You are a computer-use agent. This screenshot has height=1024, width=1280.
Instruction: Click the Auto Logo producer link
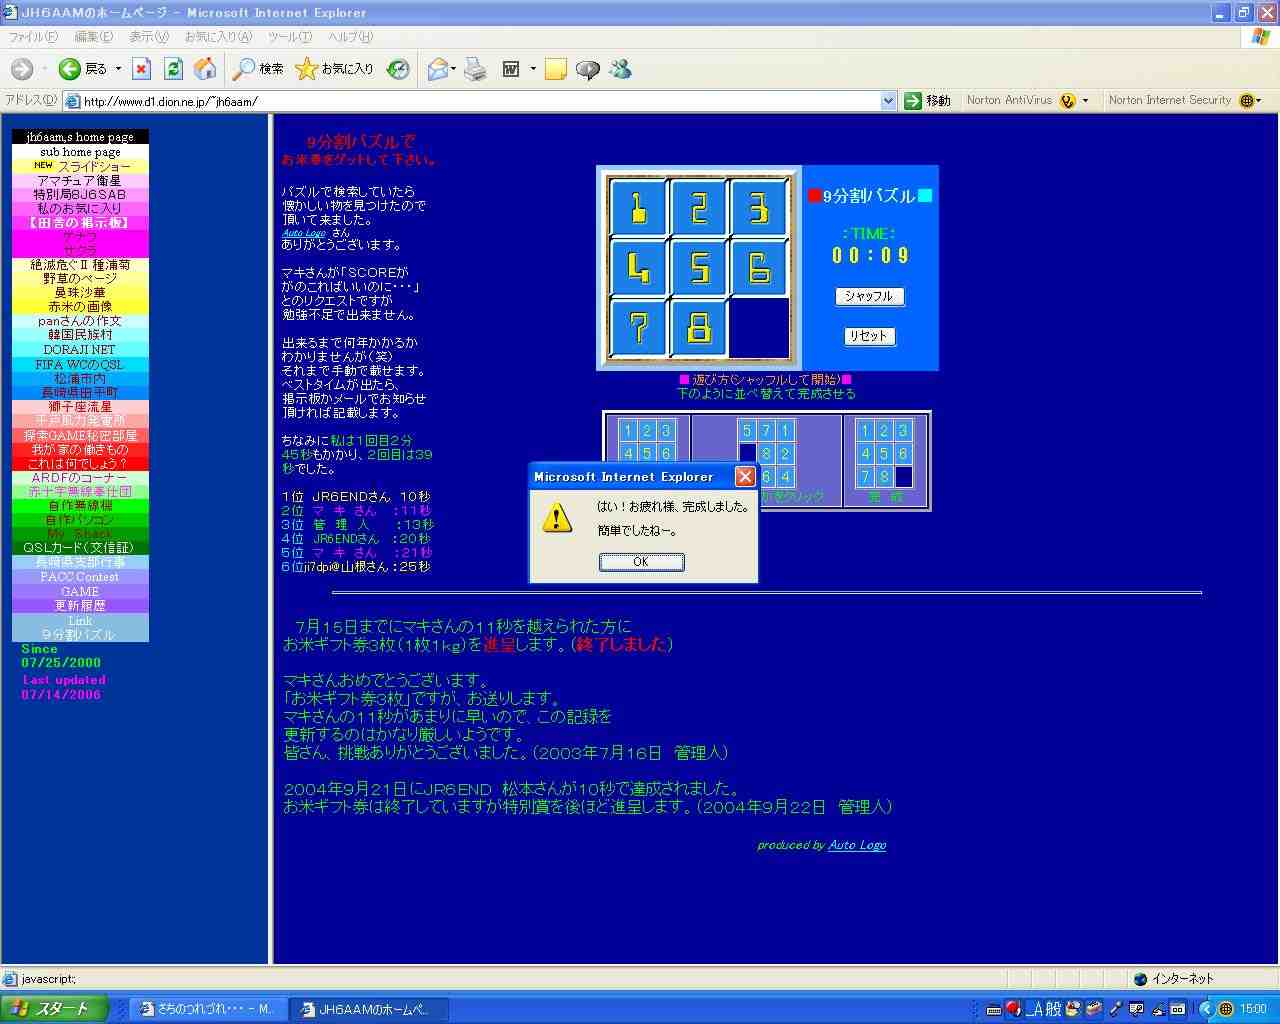(x=857, y=845)
